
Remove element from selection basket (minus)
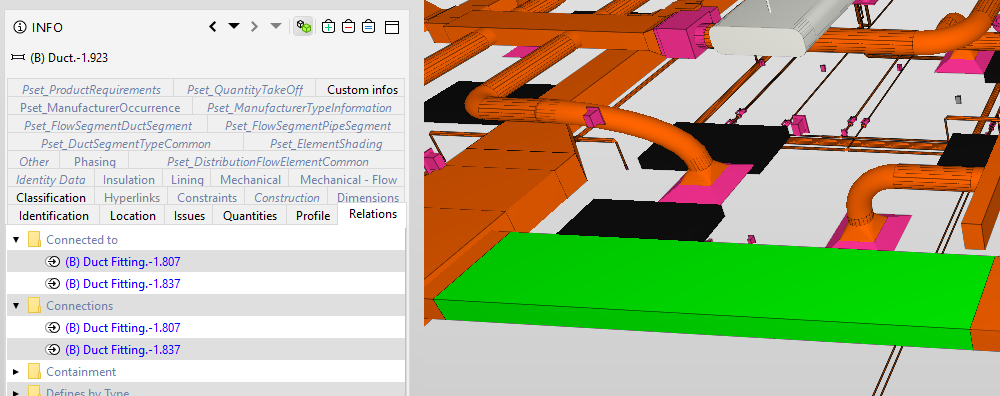click(348, 27)
